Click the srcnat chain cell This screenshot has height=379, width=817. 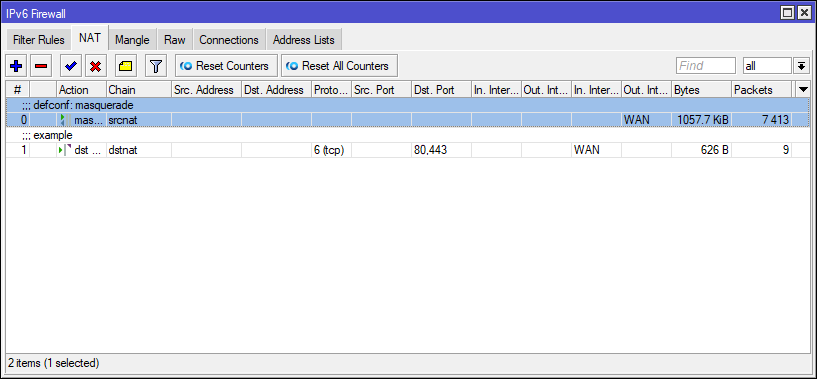(x=139, y=120)
